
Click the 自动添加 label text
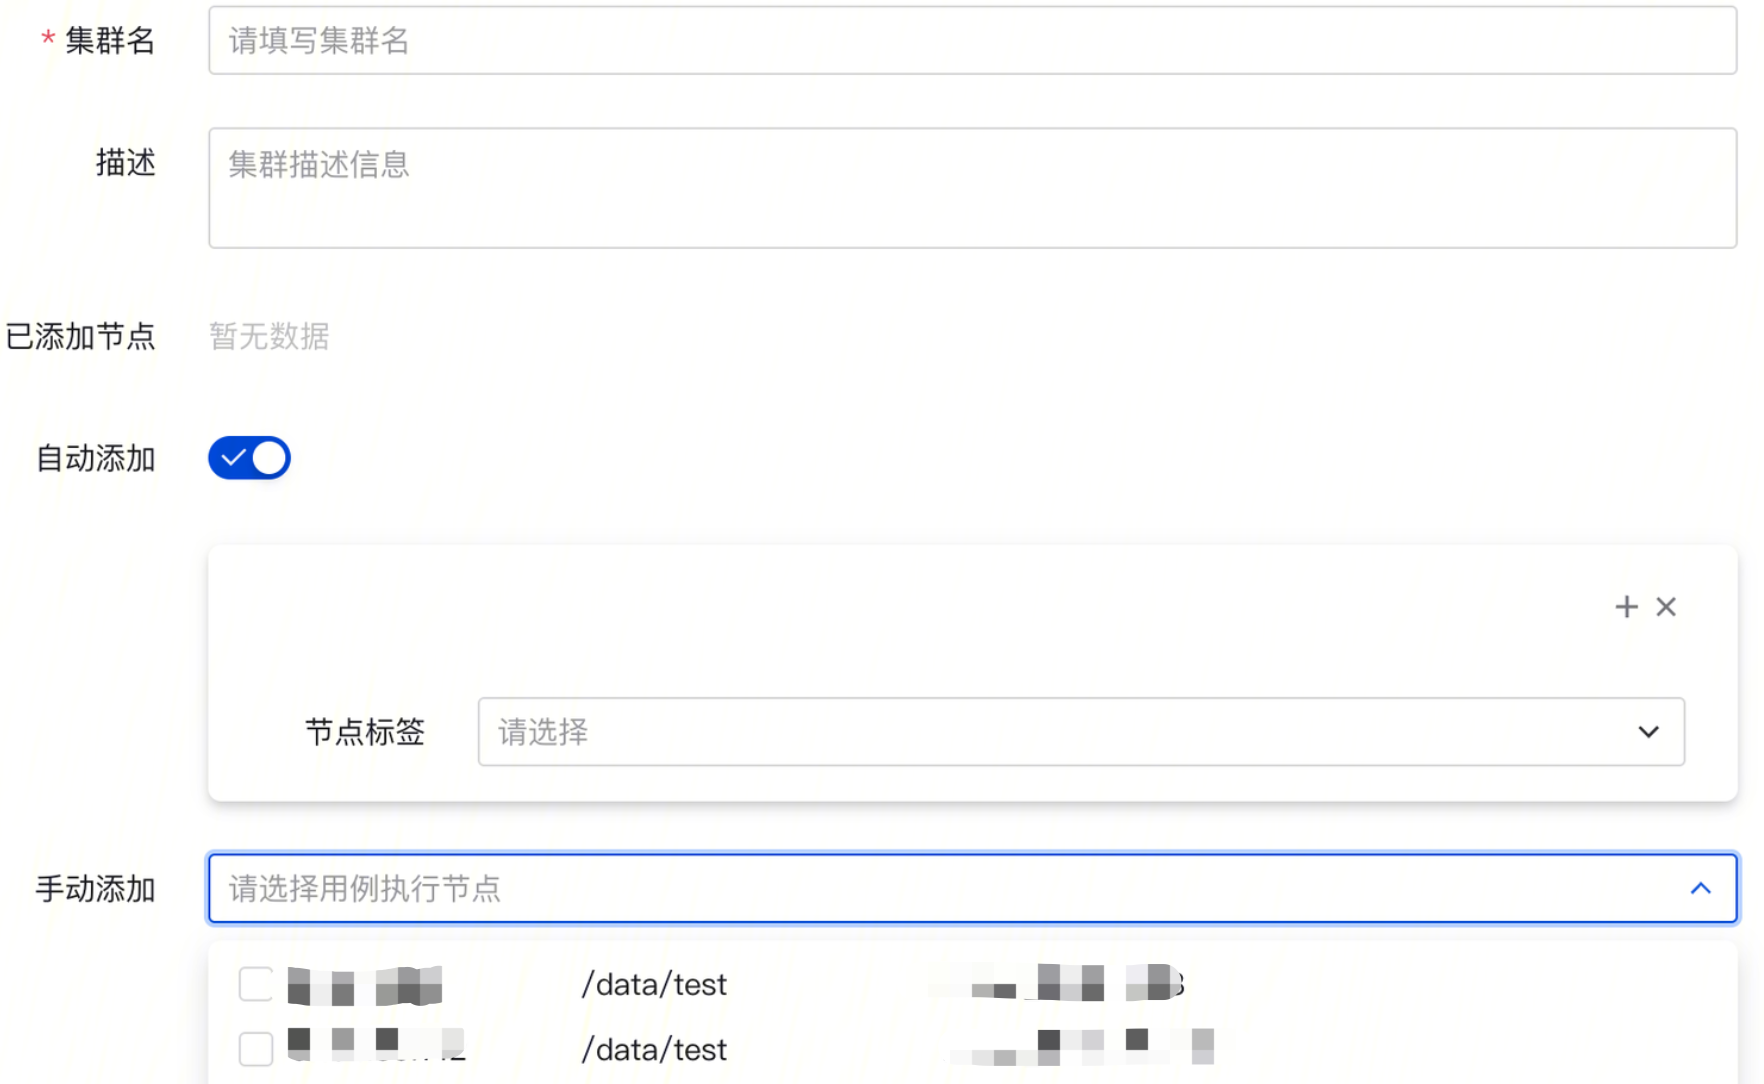(96, 458)
